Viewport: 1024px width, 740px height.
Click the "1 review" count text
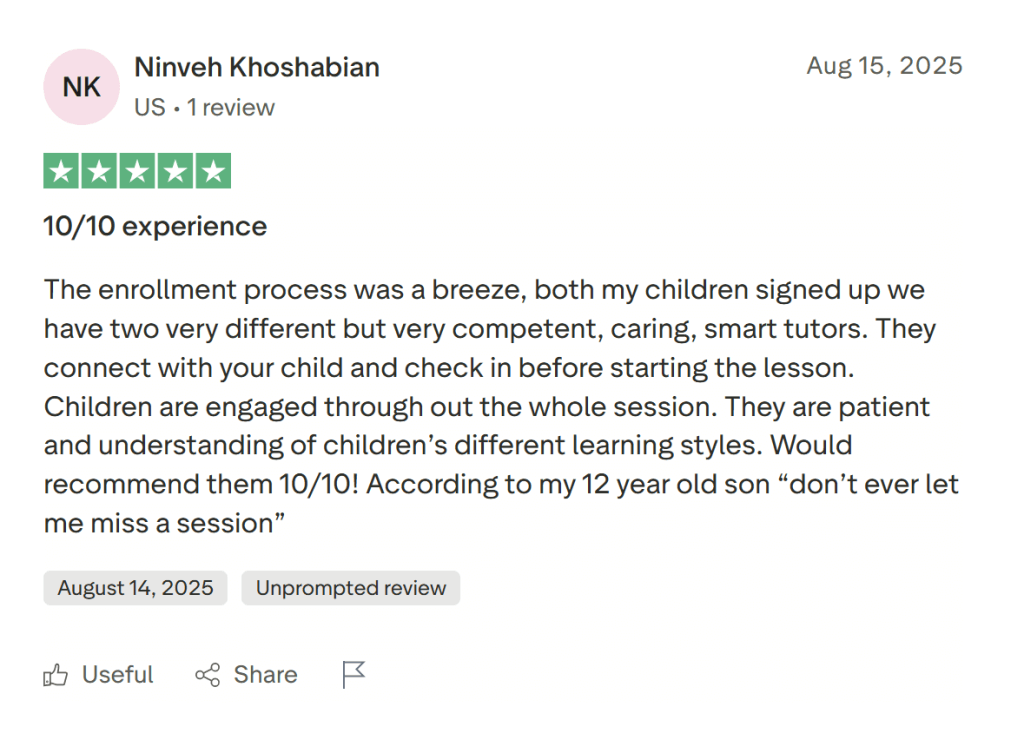tap(231, 107)
